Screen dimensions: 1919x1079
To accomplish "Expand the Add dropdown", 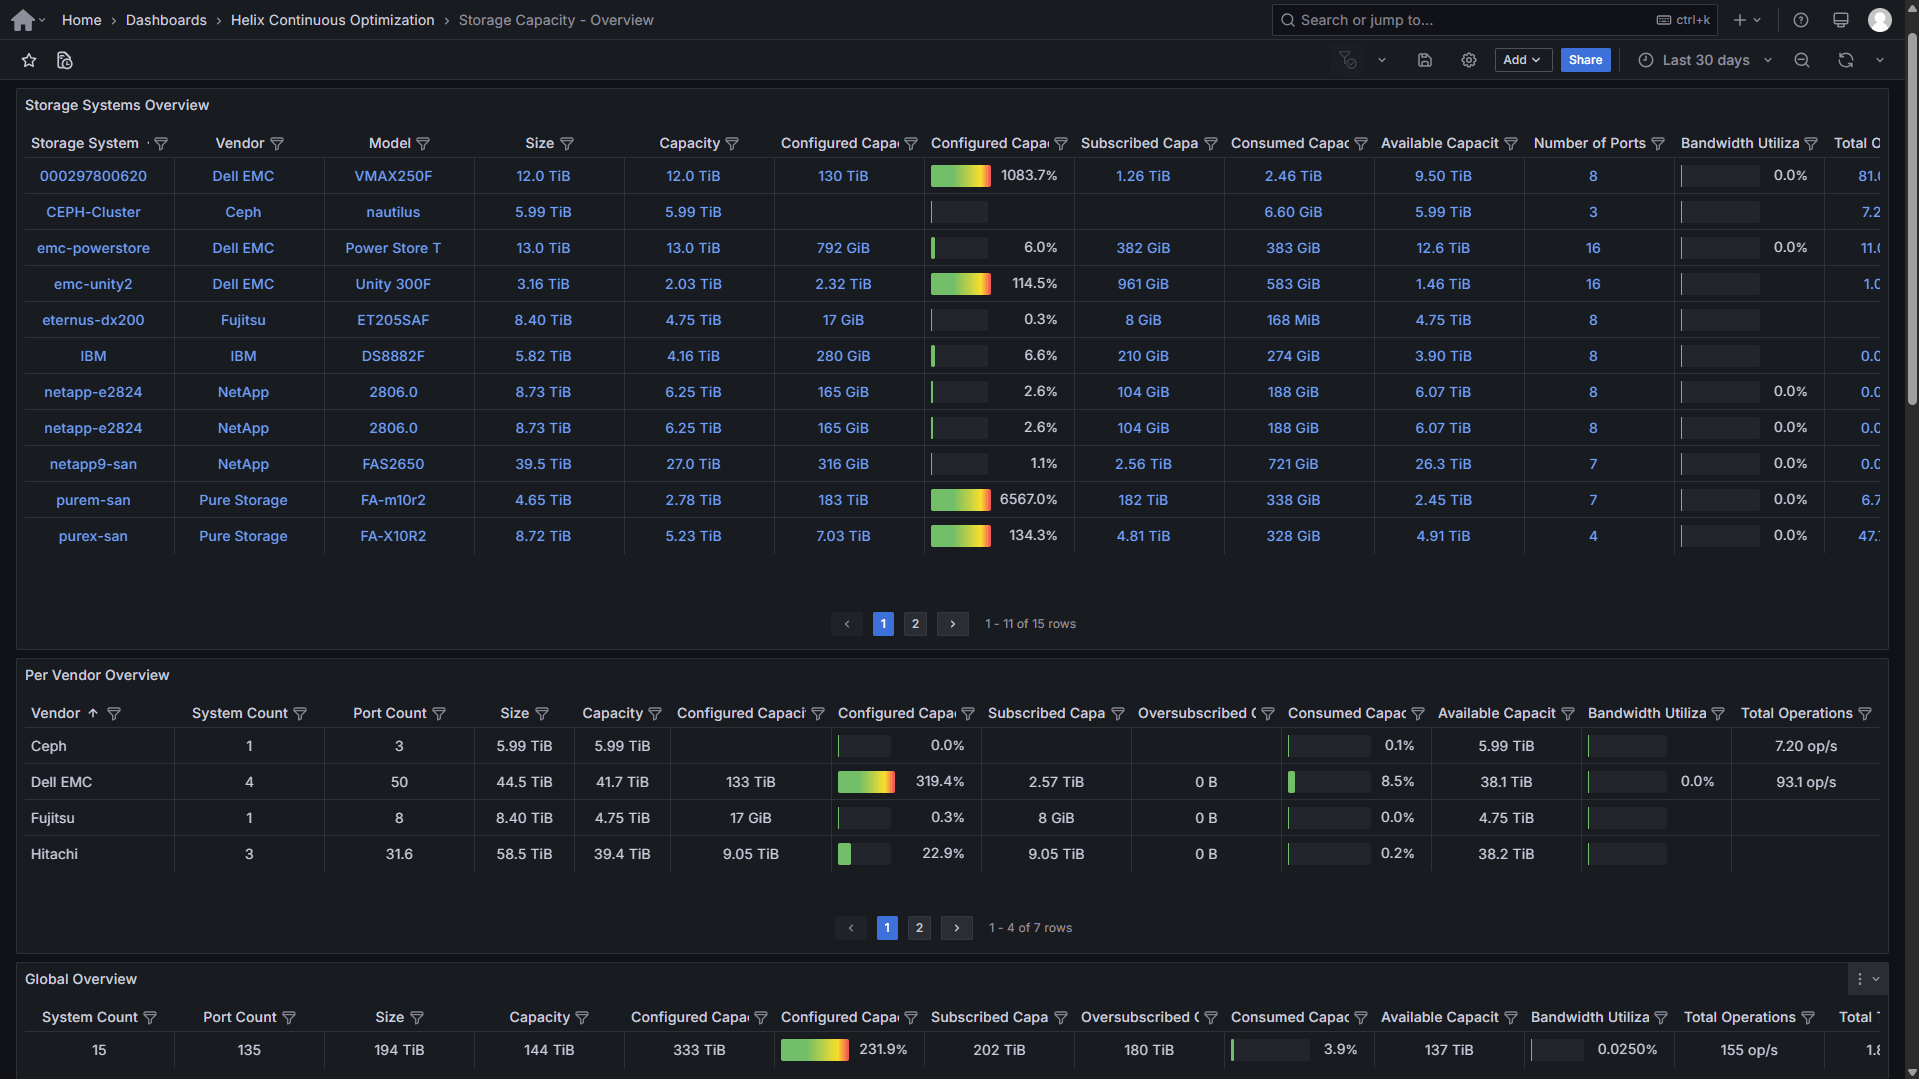I will click(x=1522, y=61).
